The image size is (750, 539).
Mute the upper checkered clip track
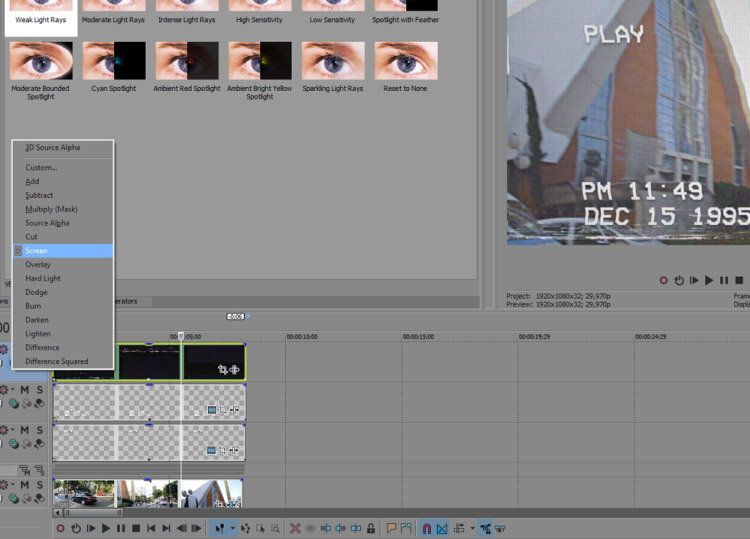coord(24,390)
